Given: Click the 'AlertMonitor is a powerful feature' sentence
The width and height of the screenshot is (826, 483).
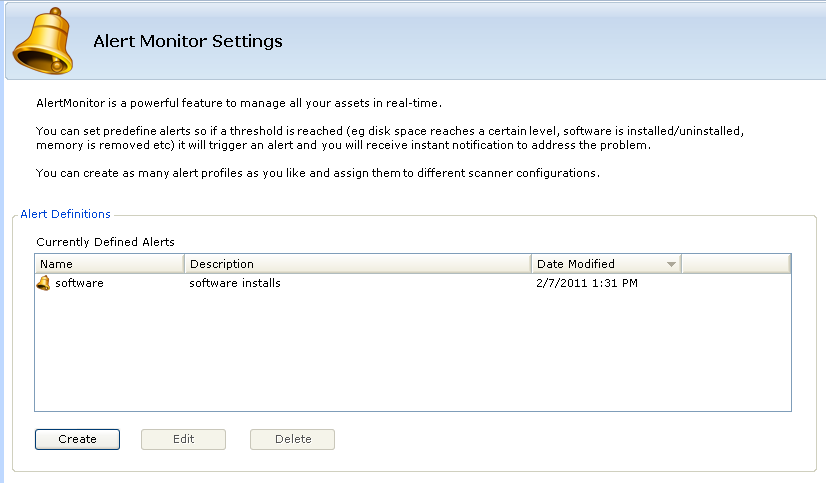Looking at the screenshot, I should pyautogui.click(x=239, y=103).
